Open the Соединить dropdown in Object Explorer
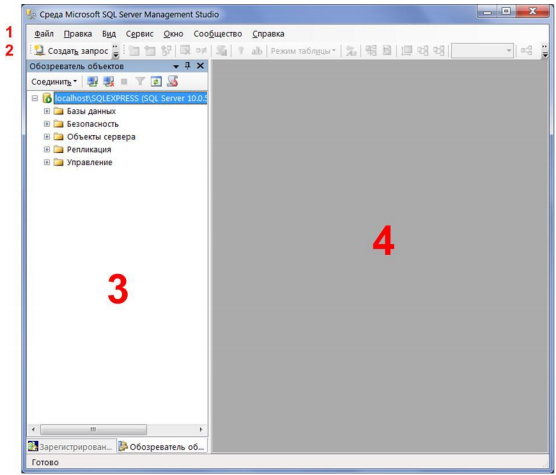556x475 pixels. point(54,82)
